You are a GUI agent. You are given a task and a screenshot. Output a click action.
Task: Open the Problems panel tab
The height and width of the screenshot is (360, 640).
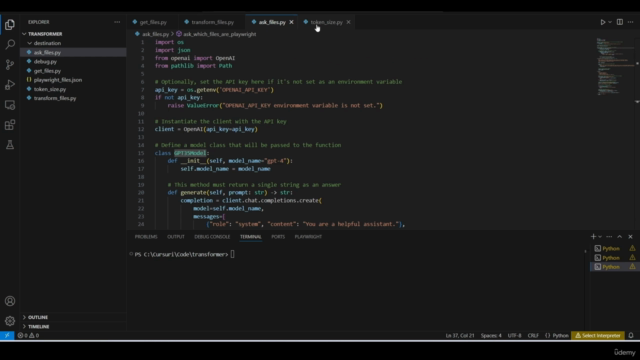point(146,237)
